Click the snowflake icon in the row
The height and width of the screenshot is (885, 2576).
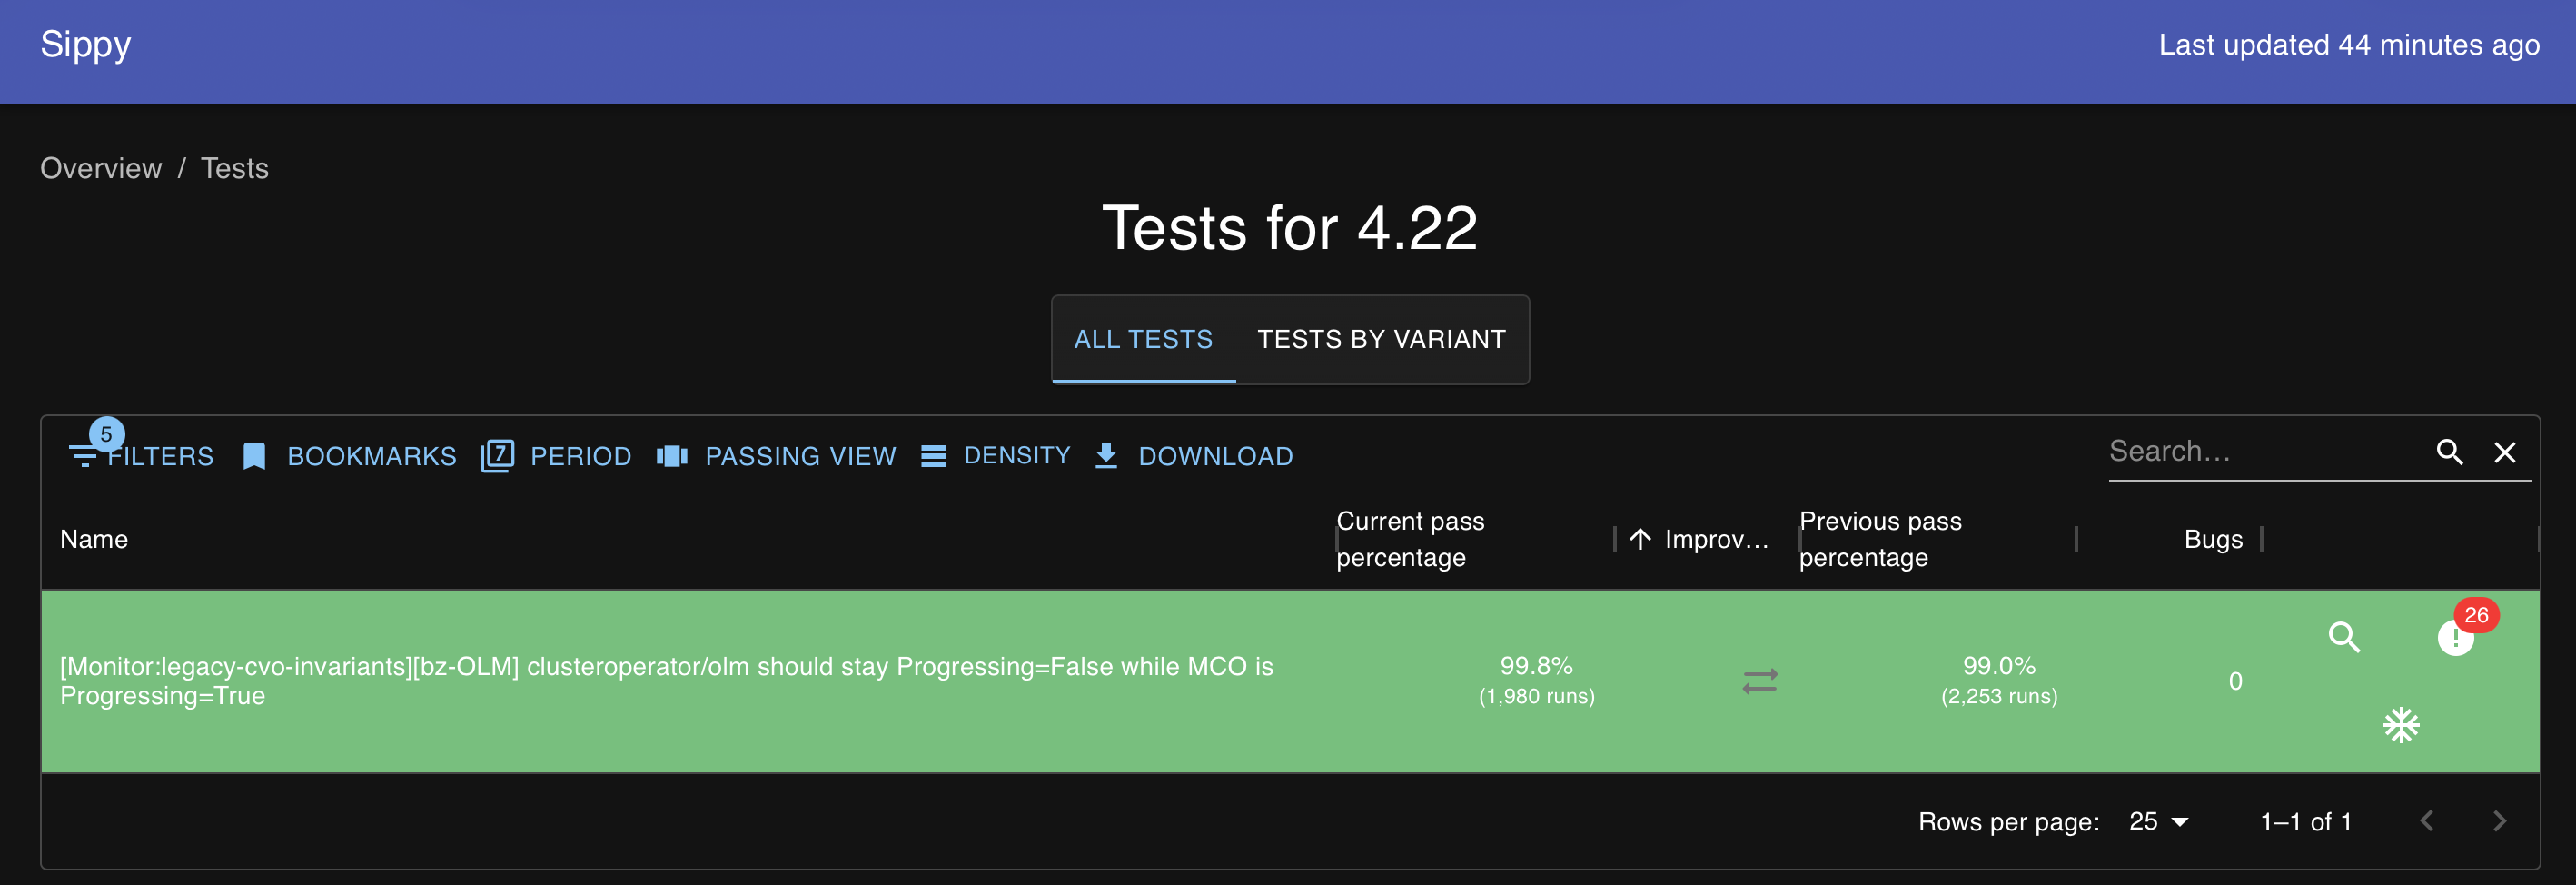2400,725
